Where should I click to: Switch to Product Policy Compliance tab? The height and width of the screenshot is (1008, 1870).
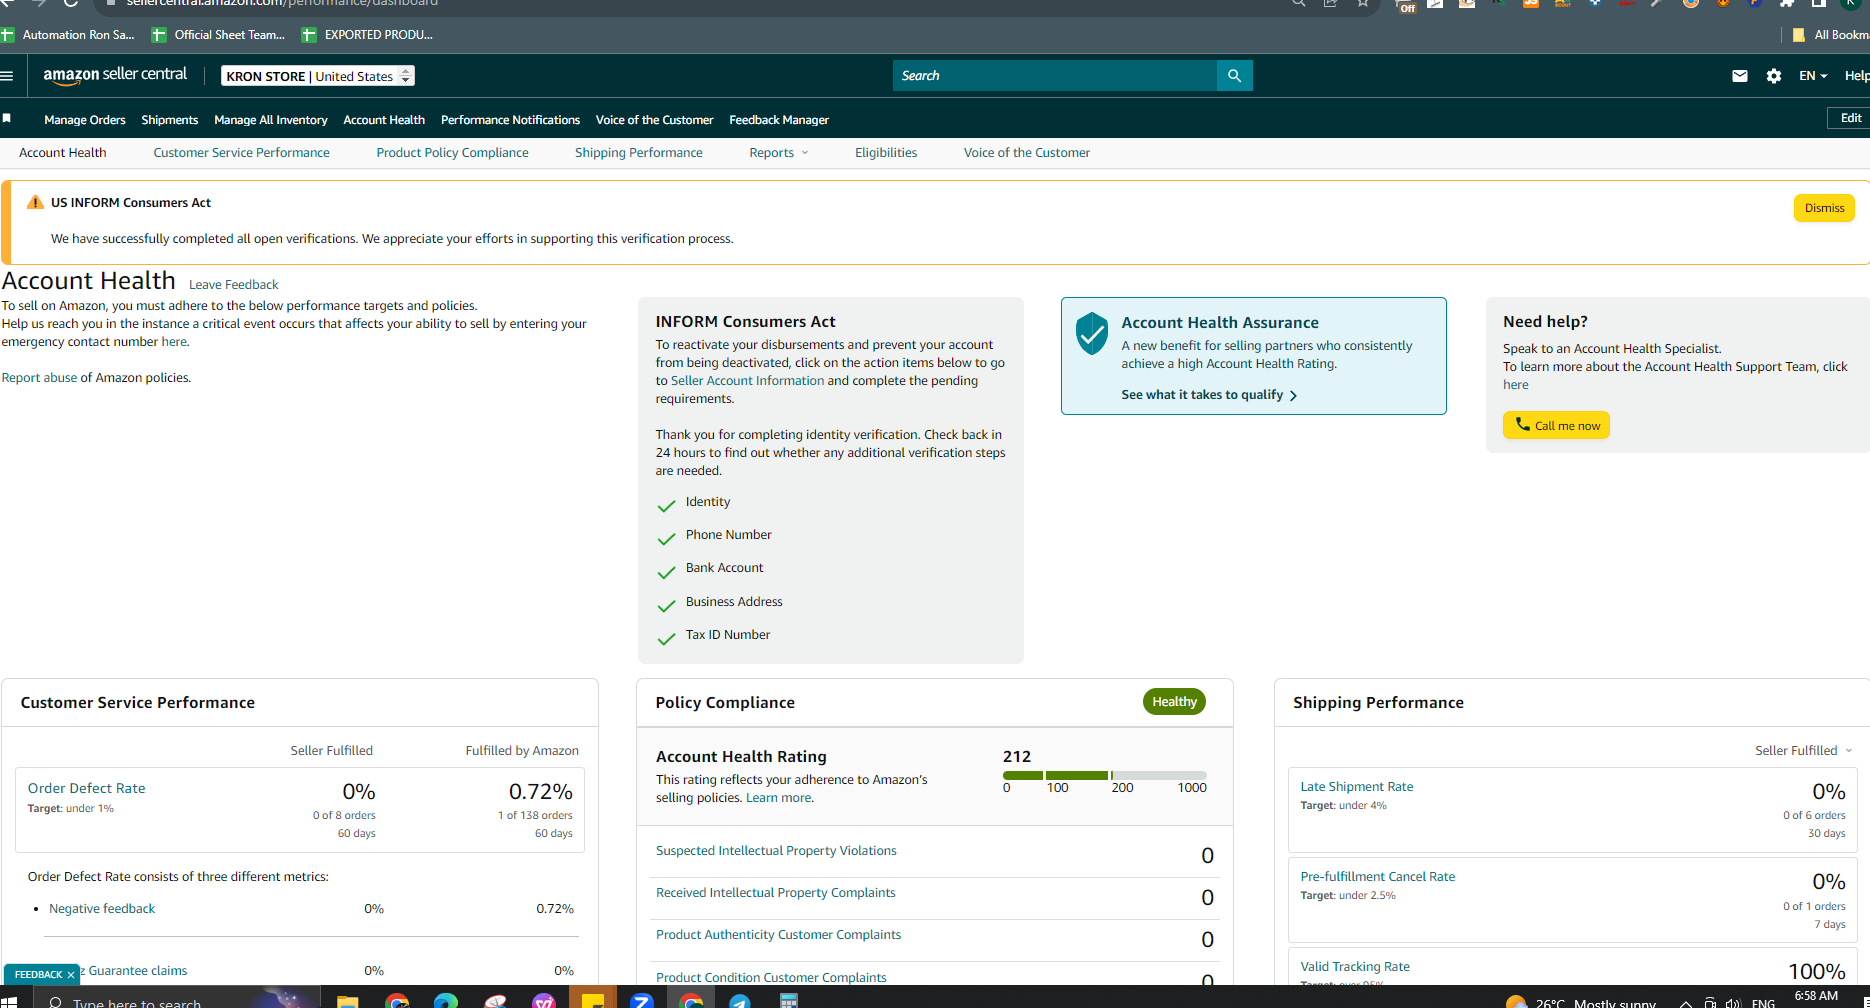tap(452, 153)
